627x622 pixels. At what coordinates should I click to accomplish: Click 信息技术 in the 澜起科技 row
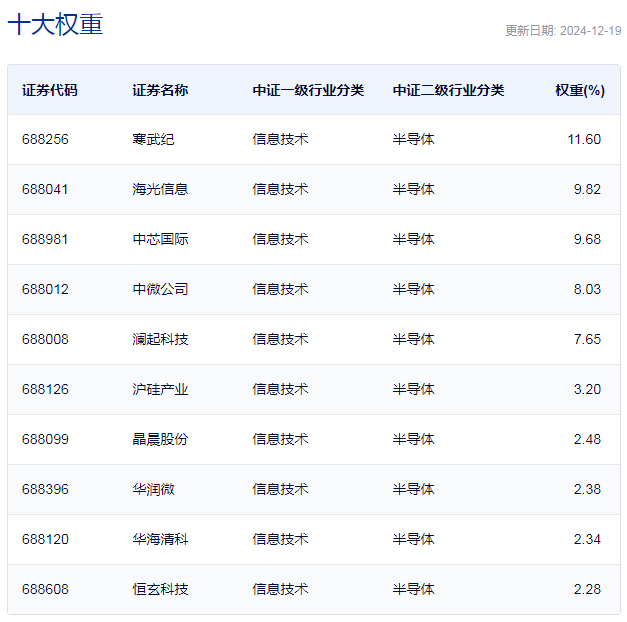tap(280, 339)
